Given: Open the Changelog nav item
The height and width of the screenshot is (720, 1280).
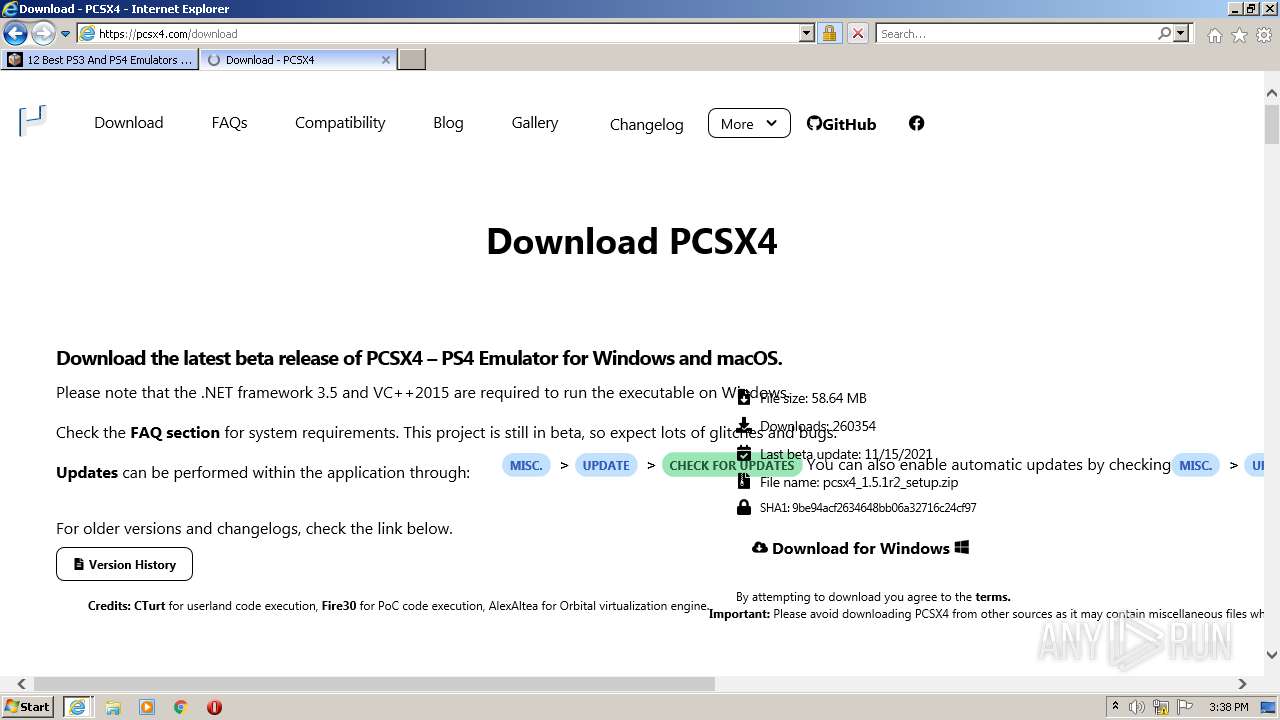Looking at the screenshot, I should point(647,124).
